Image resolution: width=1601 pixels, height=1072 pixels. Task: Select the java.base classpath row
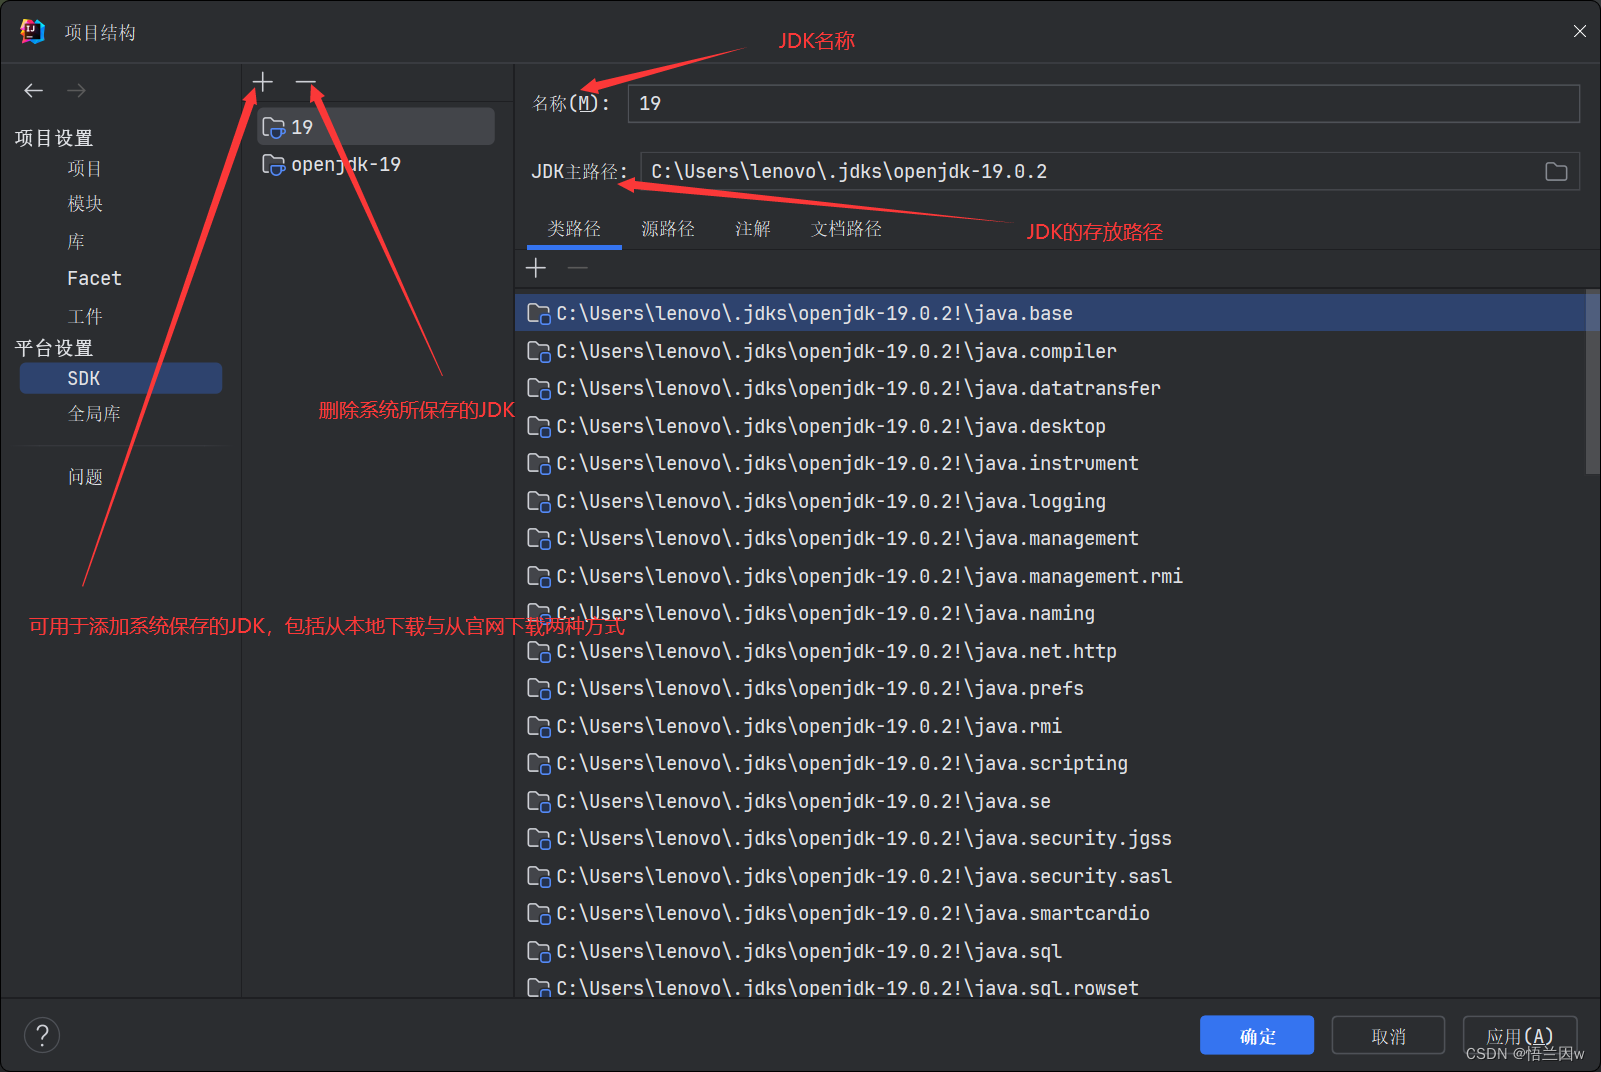click(1050, 313)
